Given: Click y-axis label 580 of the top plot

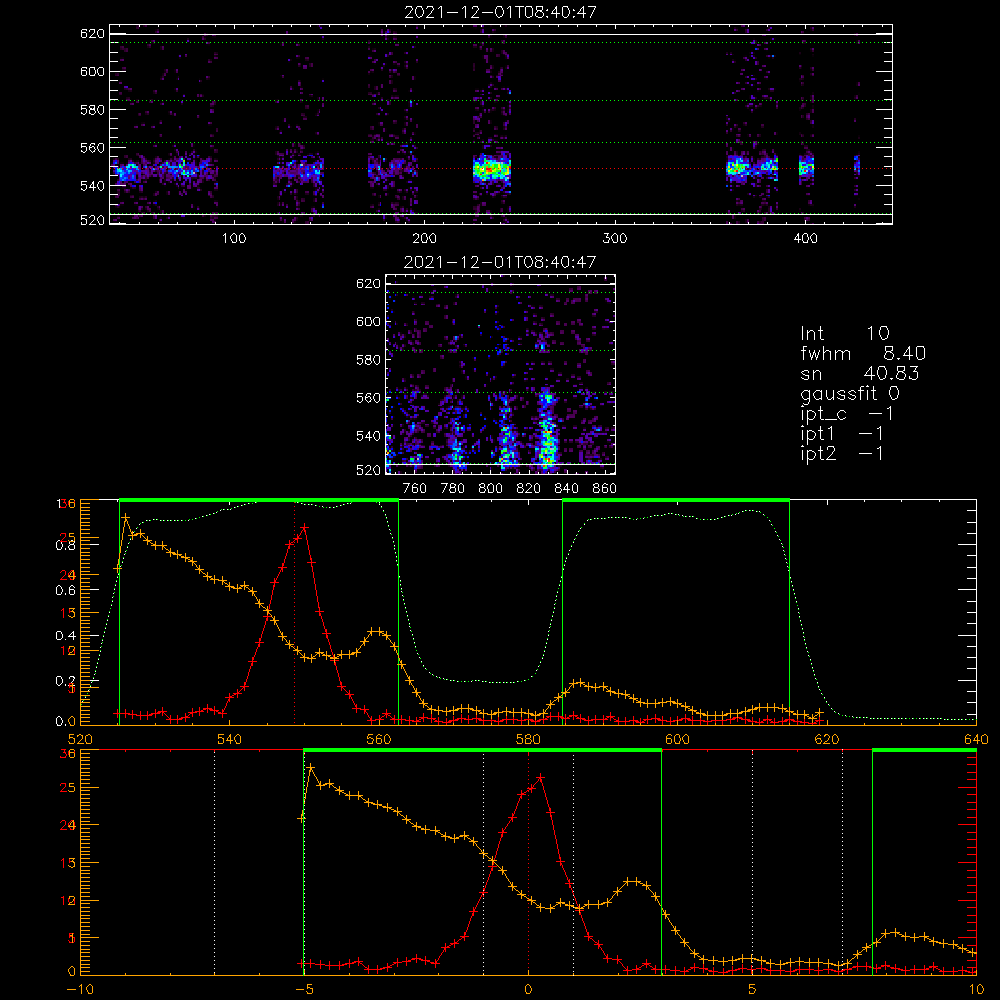Looking at the screenshot, I should tap(92, 110).
